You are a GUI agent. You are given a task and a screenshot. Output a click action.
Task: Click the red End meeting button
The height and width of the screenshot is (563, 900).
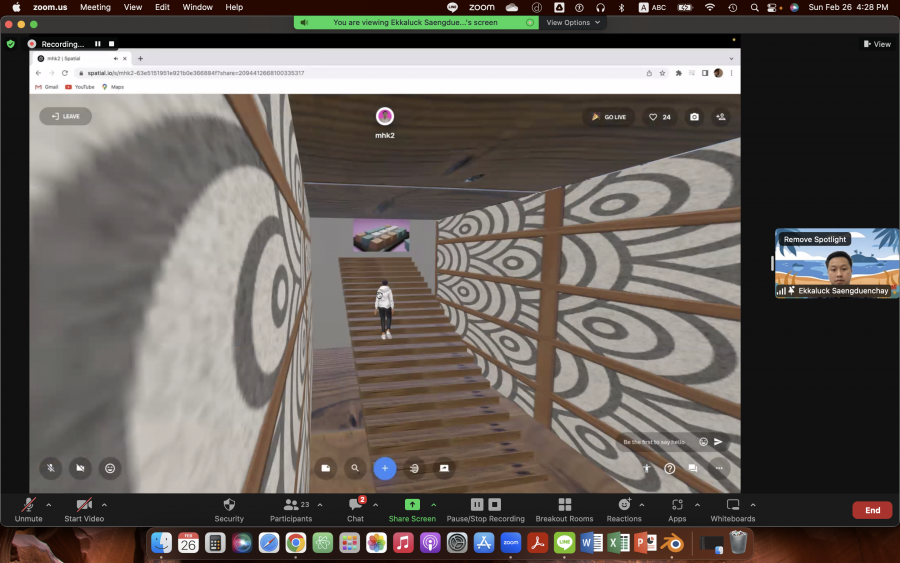tap(872, 510)
